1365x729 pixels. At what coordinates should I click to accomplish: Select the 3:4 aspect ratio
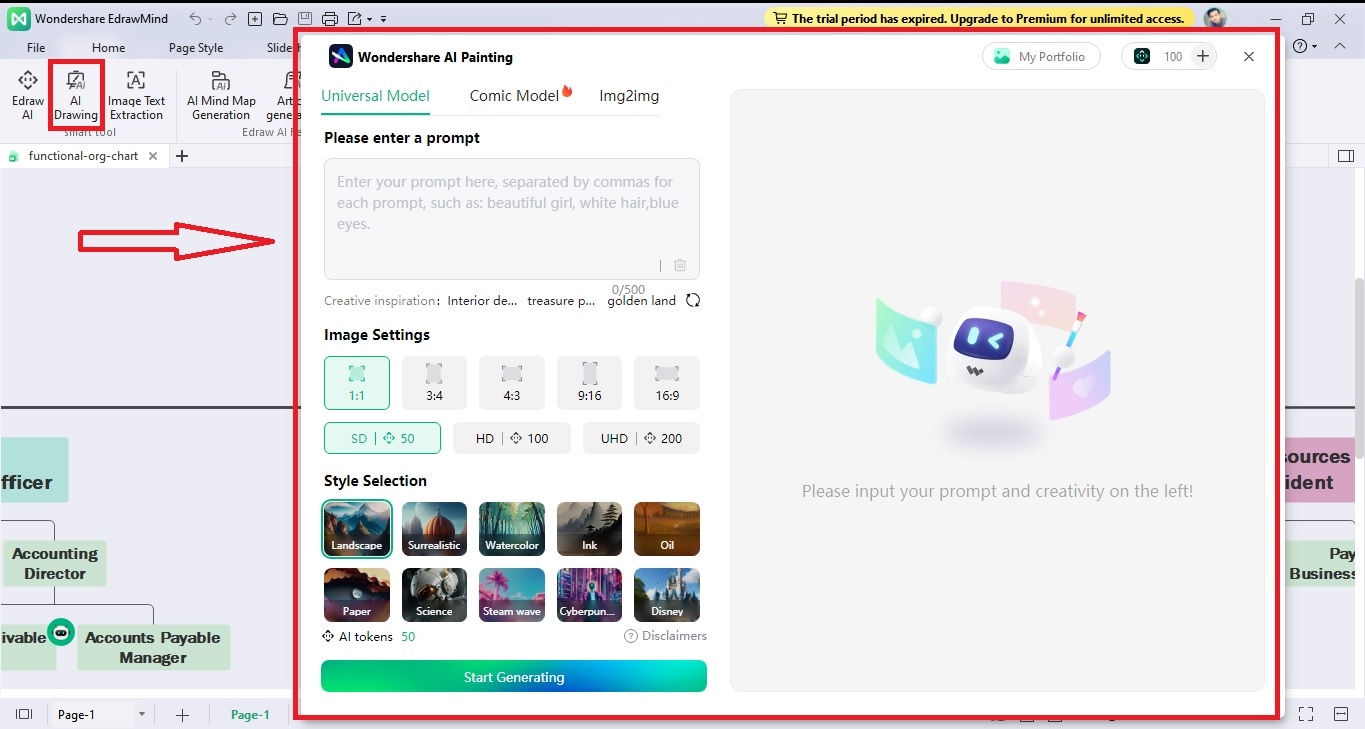pos(434,383)
